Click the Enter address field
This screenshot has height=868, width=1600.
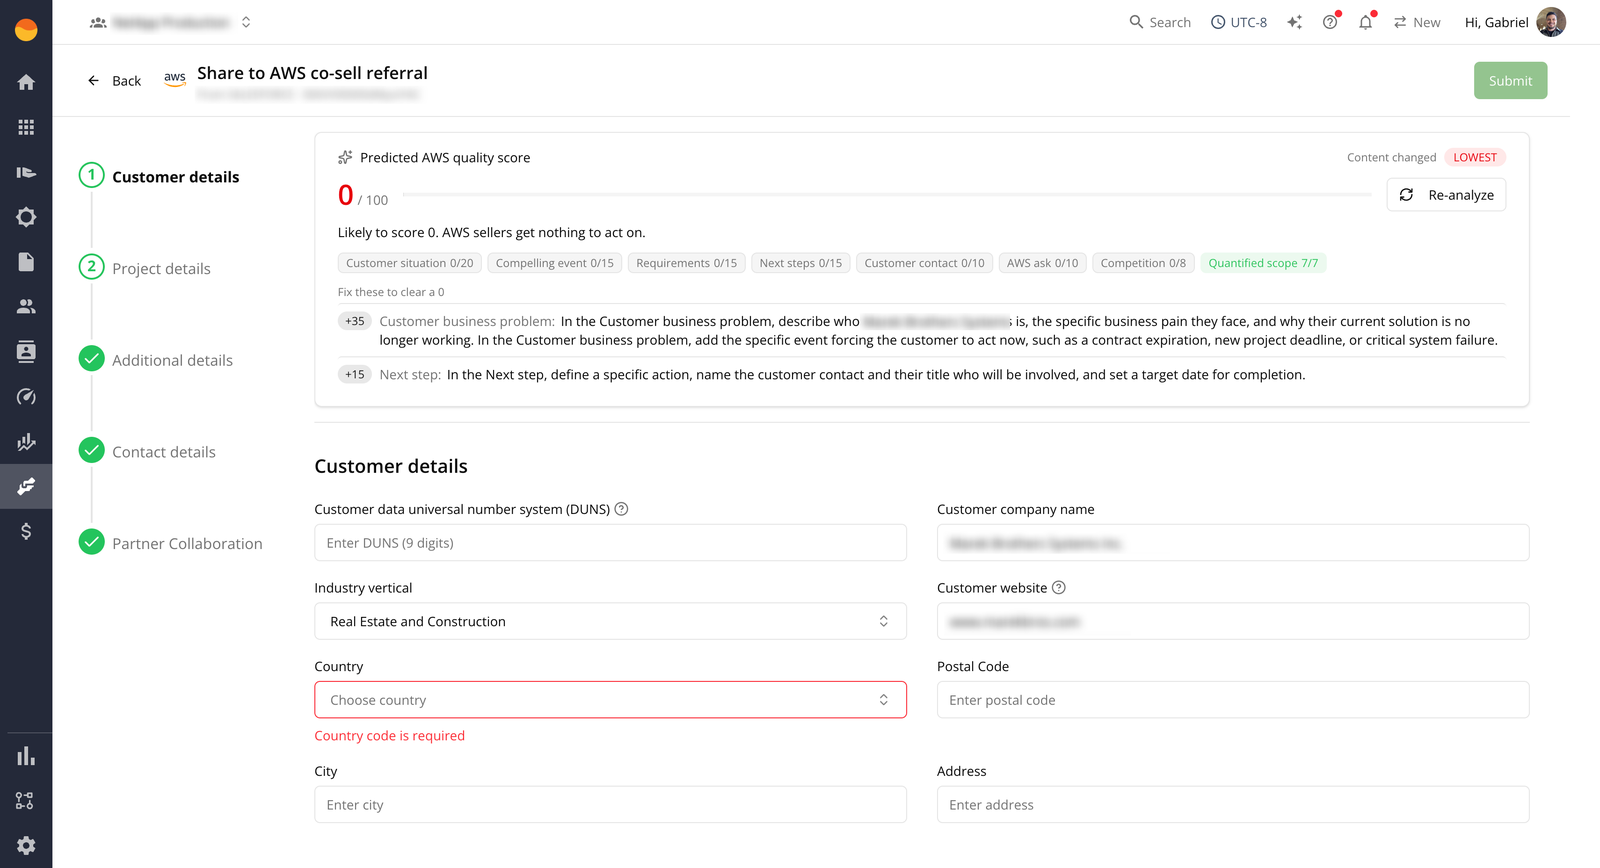(x=1233, y=805)
